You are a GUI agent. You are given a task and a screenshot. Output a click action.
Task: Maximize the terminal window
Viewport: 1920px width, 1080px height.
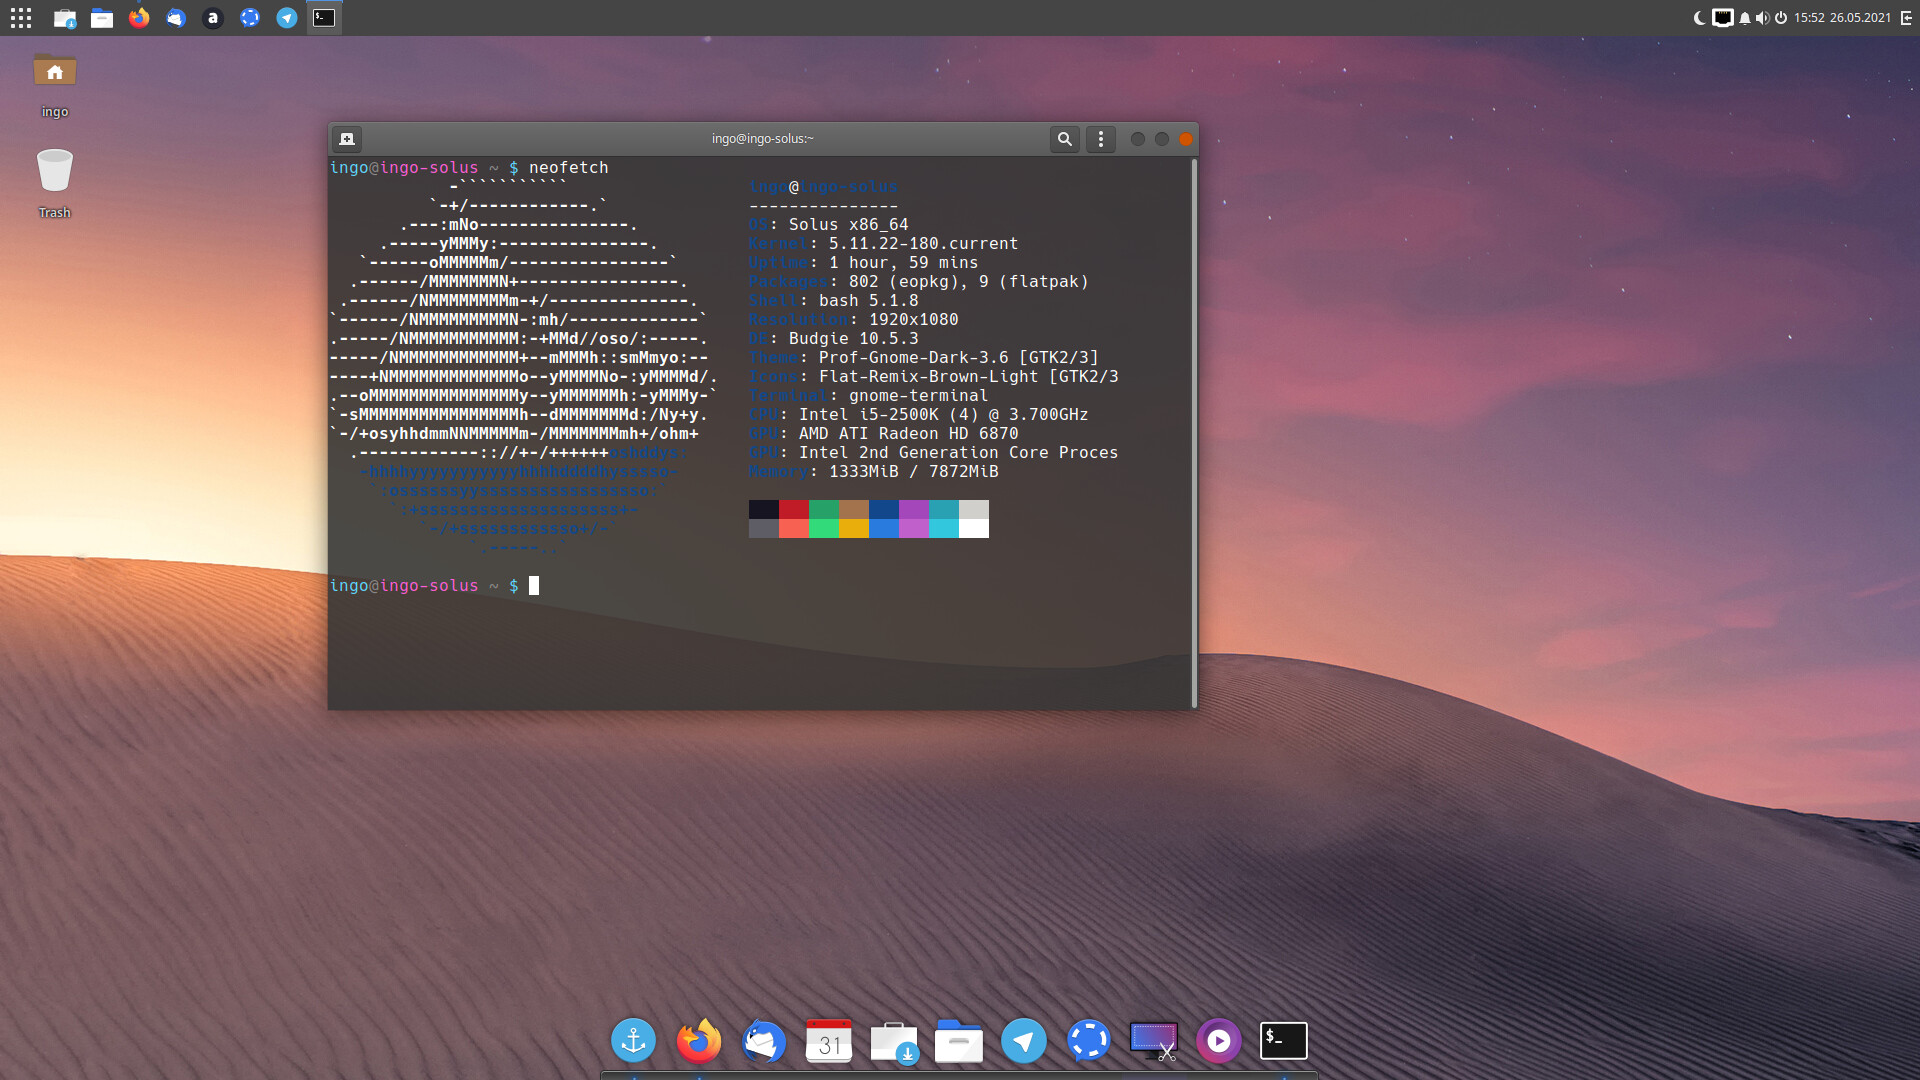1162,139
